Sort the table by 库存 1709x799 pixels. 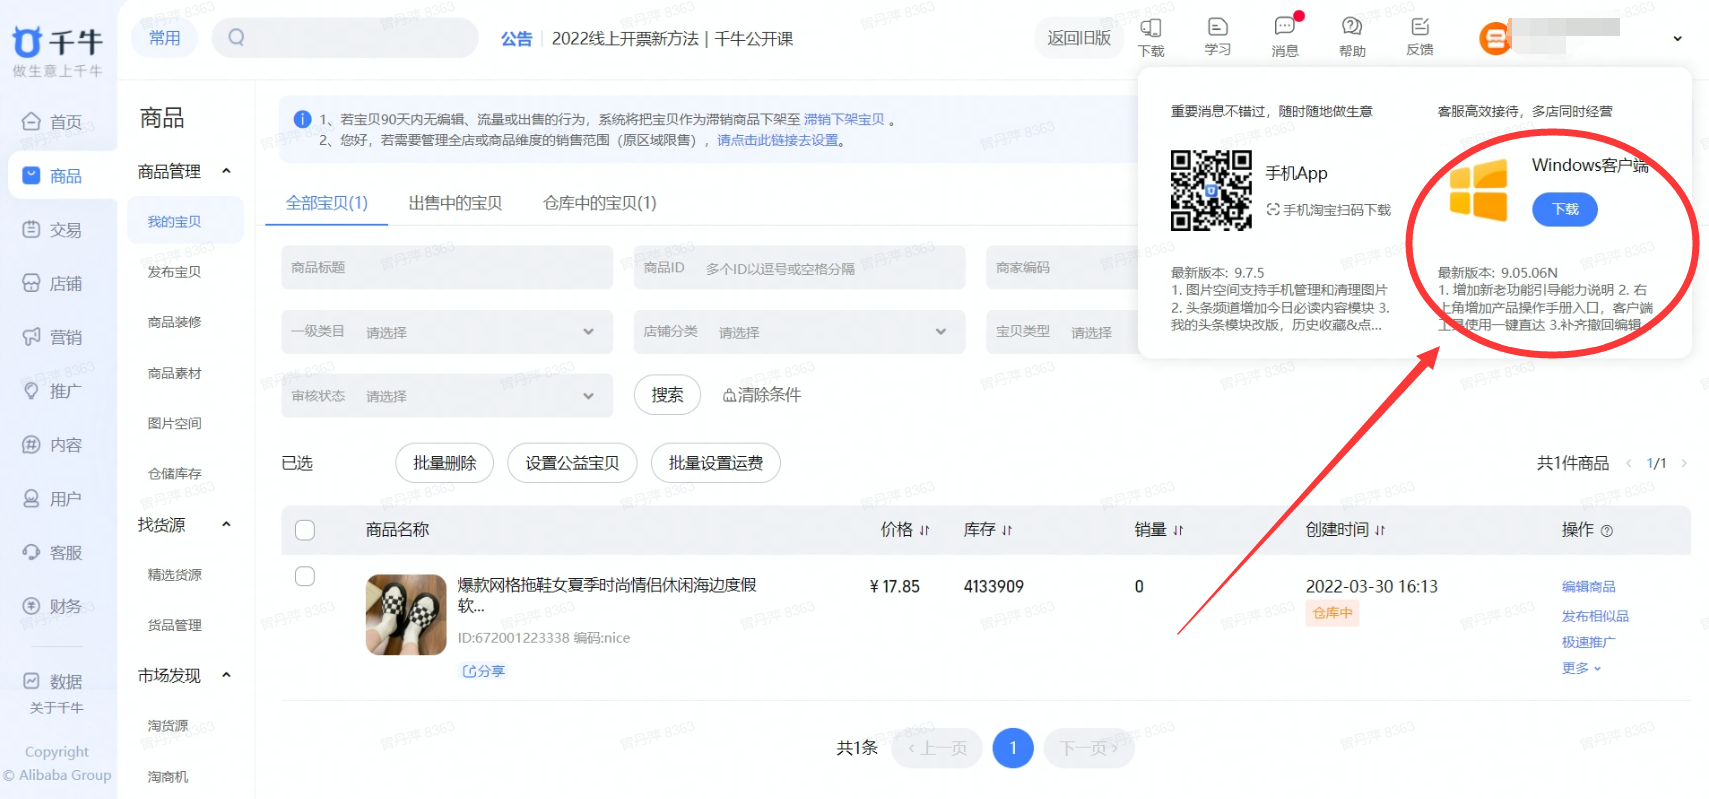(1007, 530)
